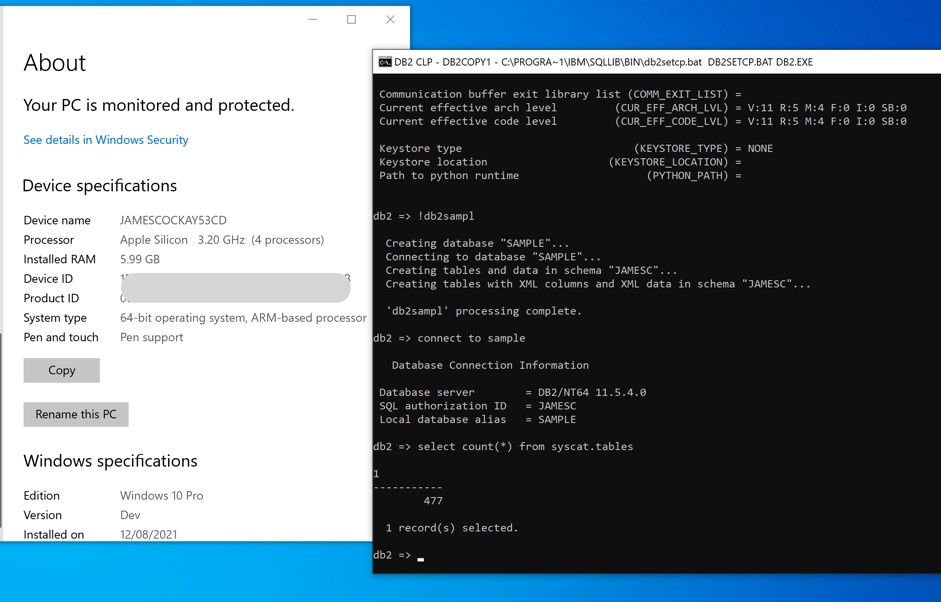Click the 1 record(s) selected message
Screen dimensions: 941x602
pos(451,528)
